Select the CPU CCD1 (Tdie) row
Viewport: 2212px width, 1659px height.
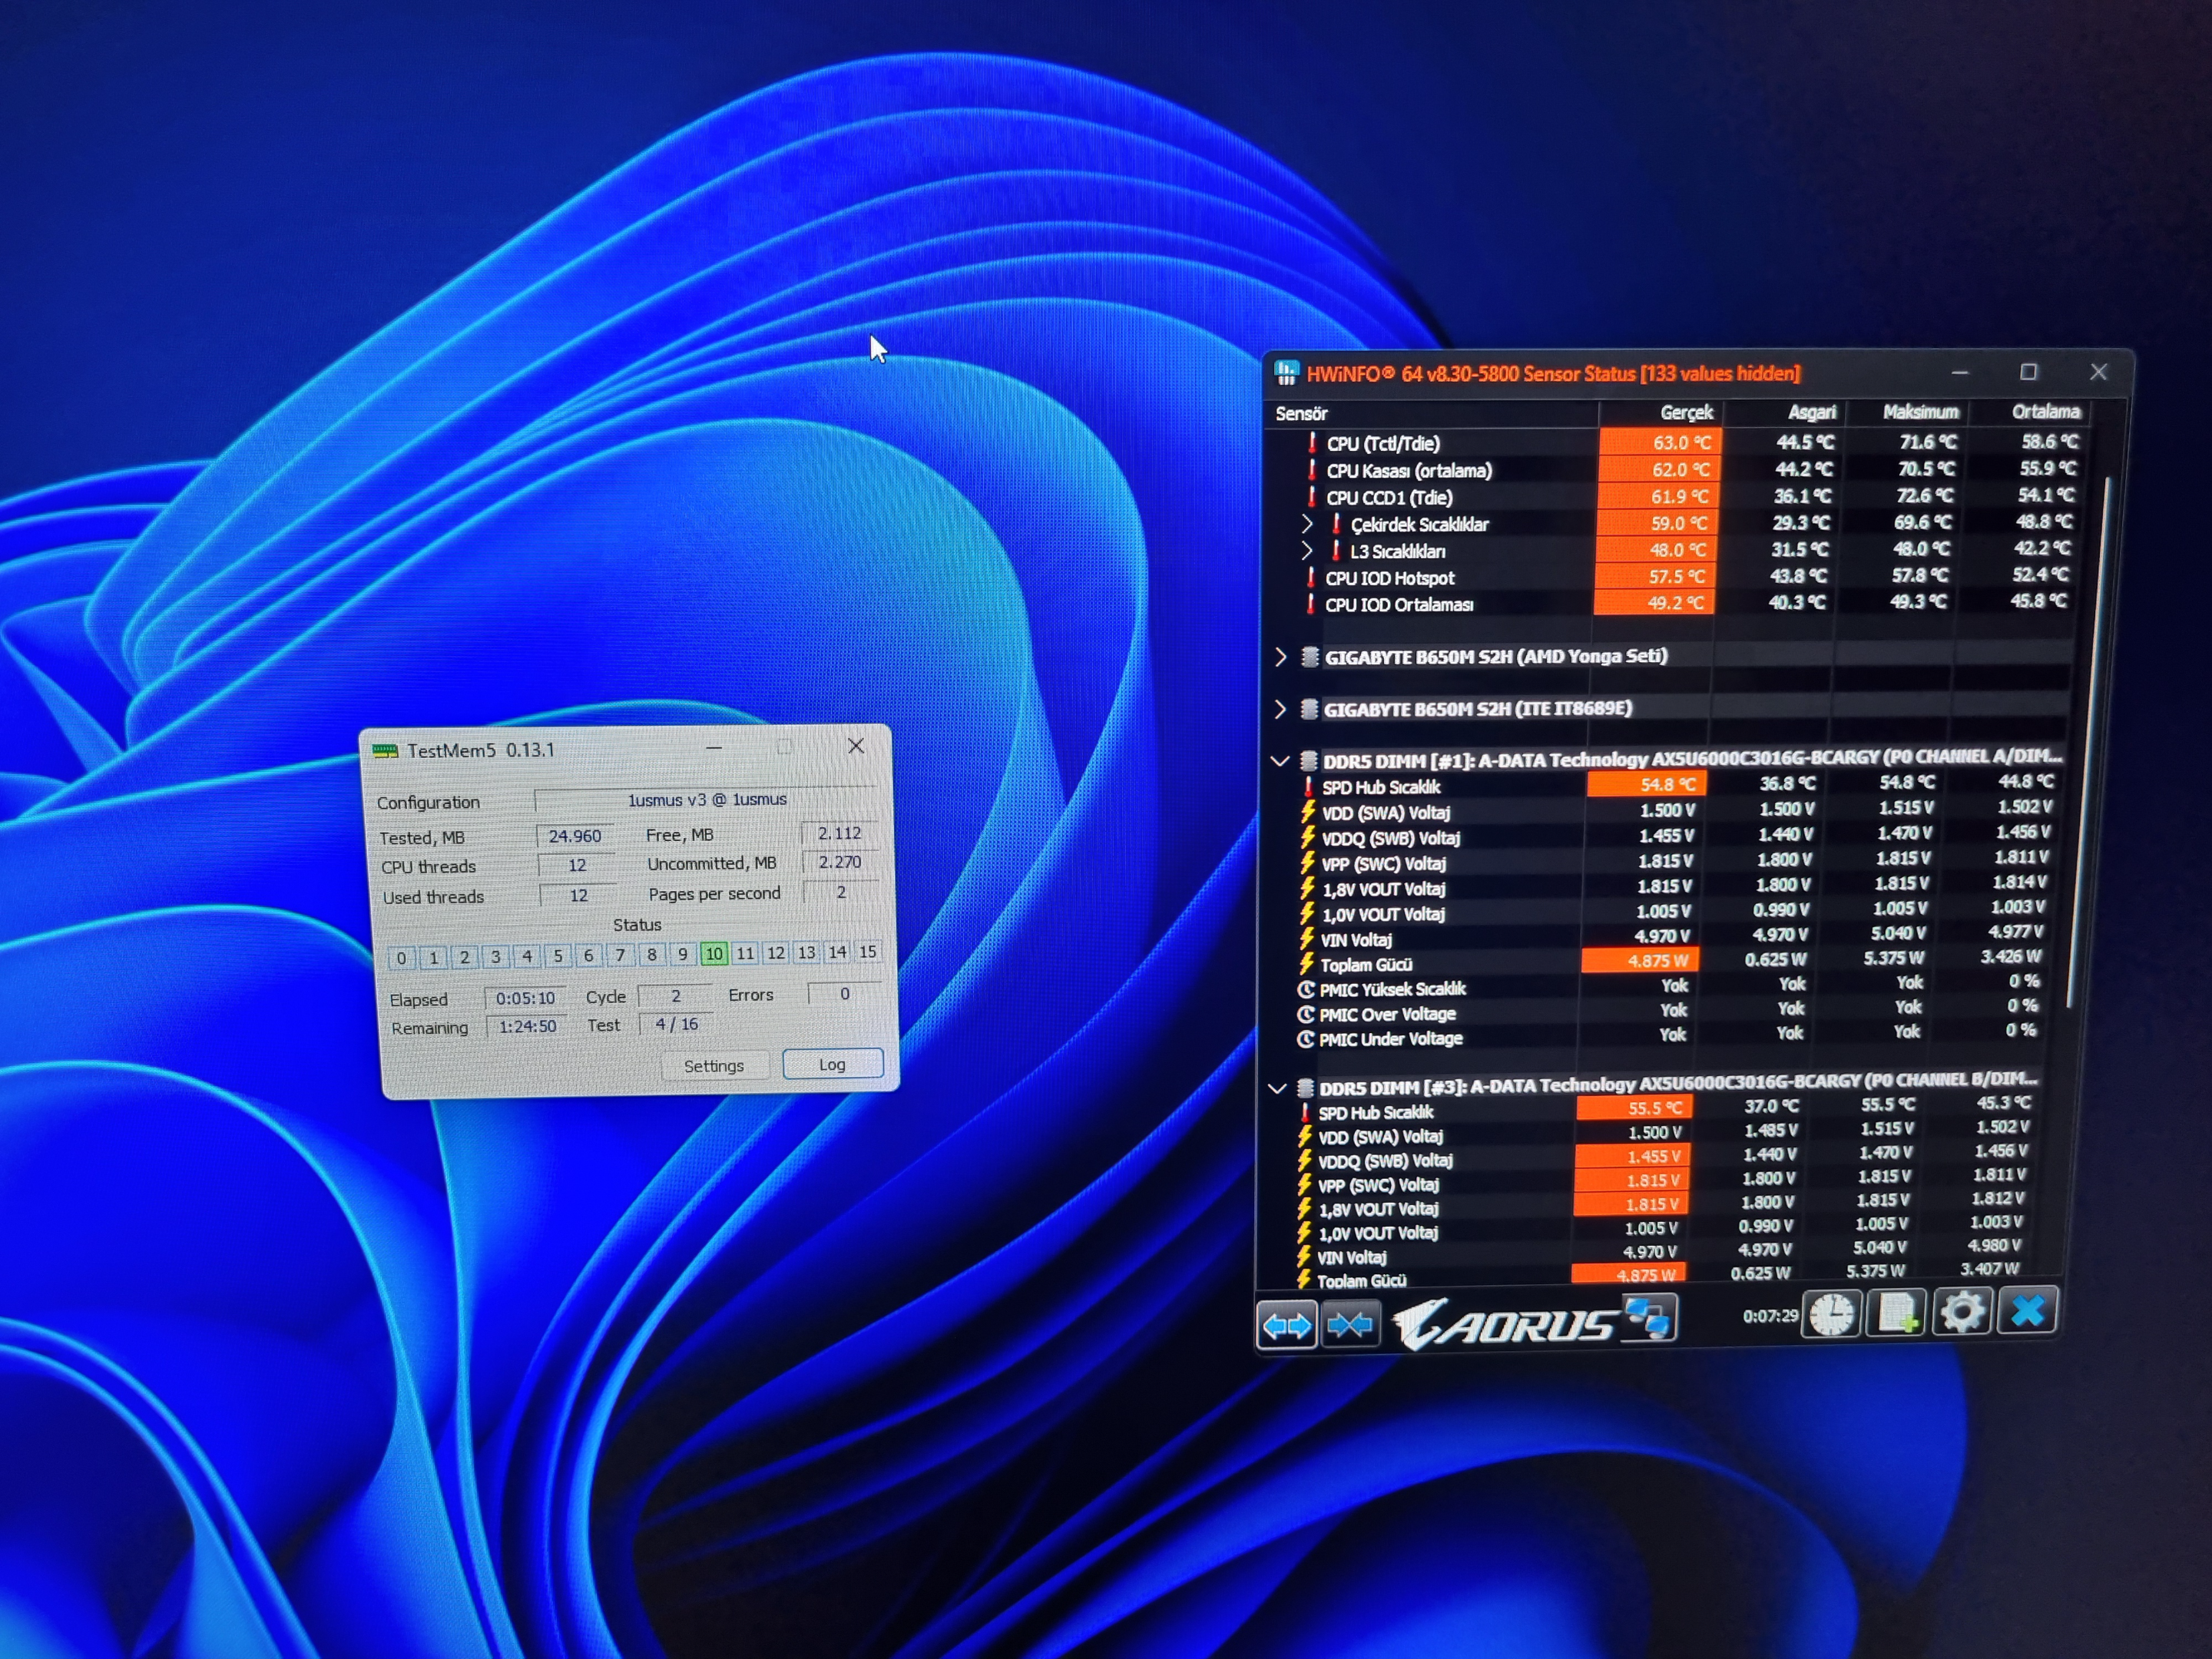click(1680, 496)
